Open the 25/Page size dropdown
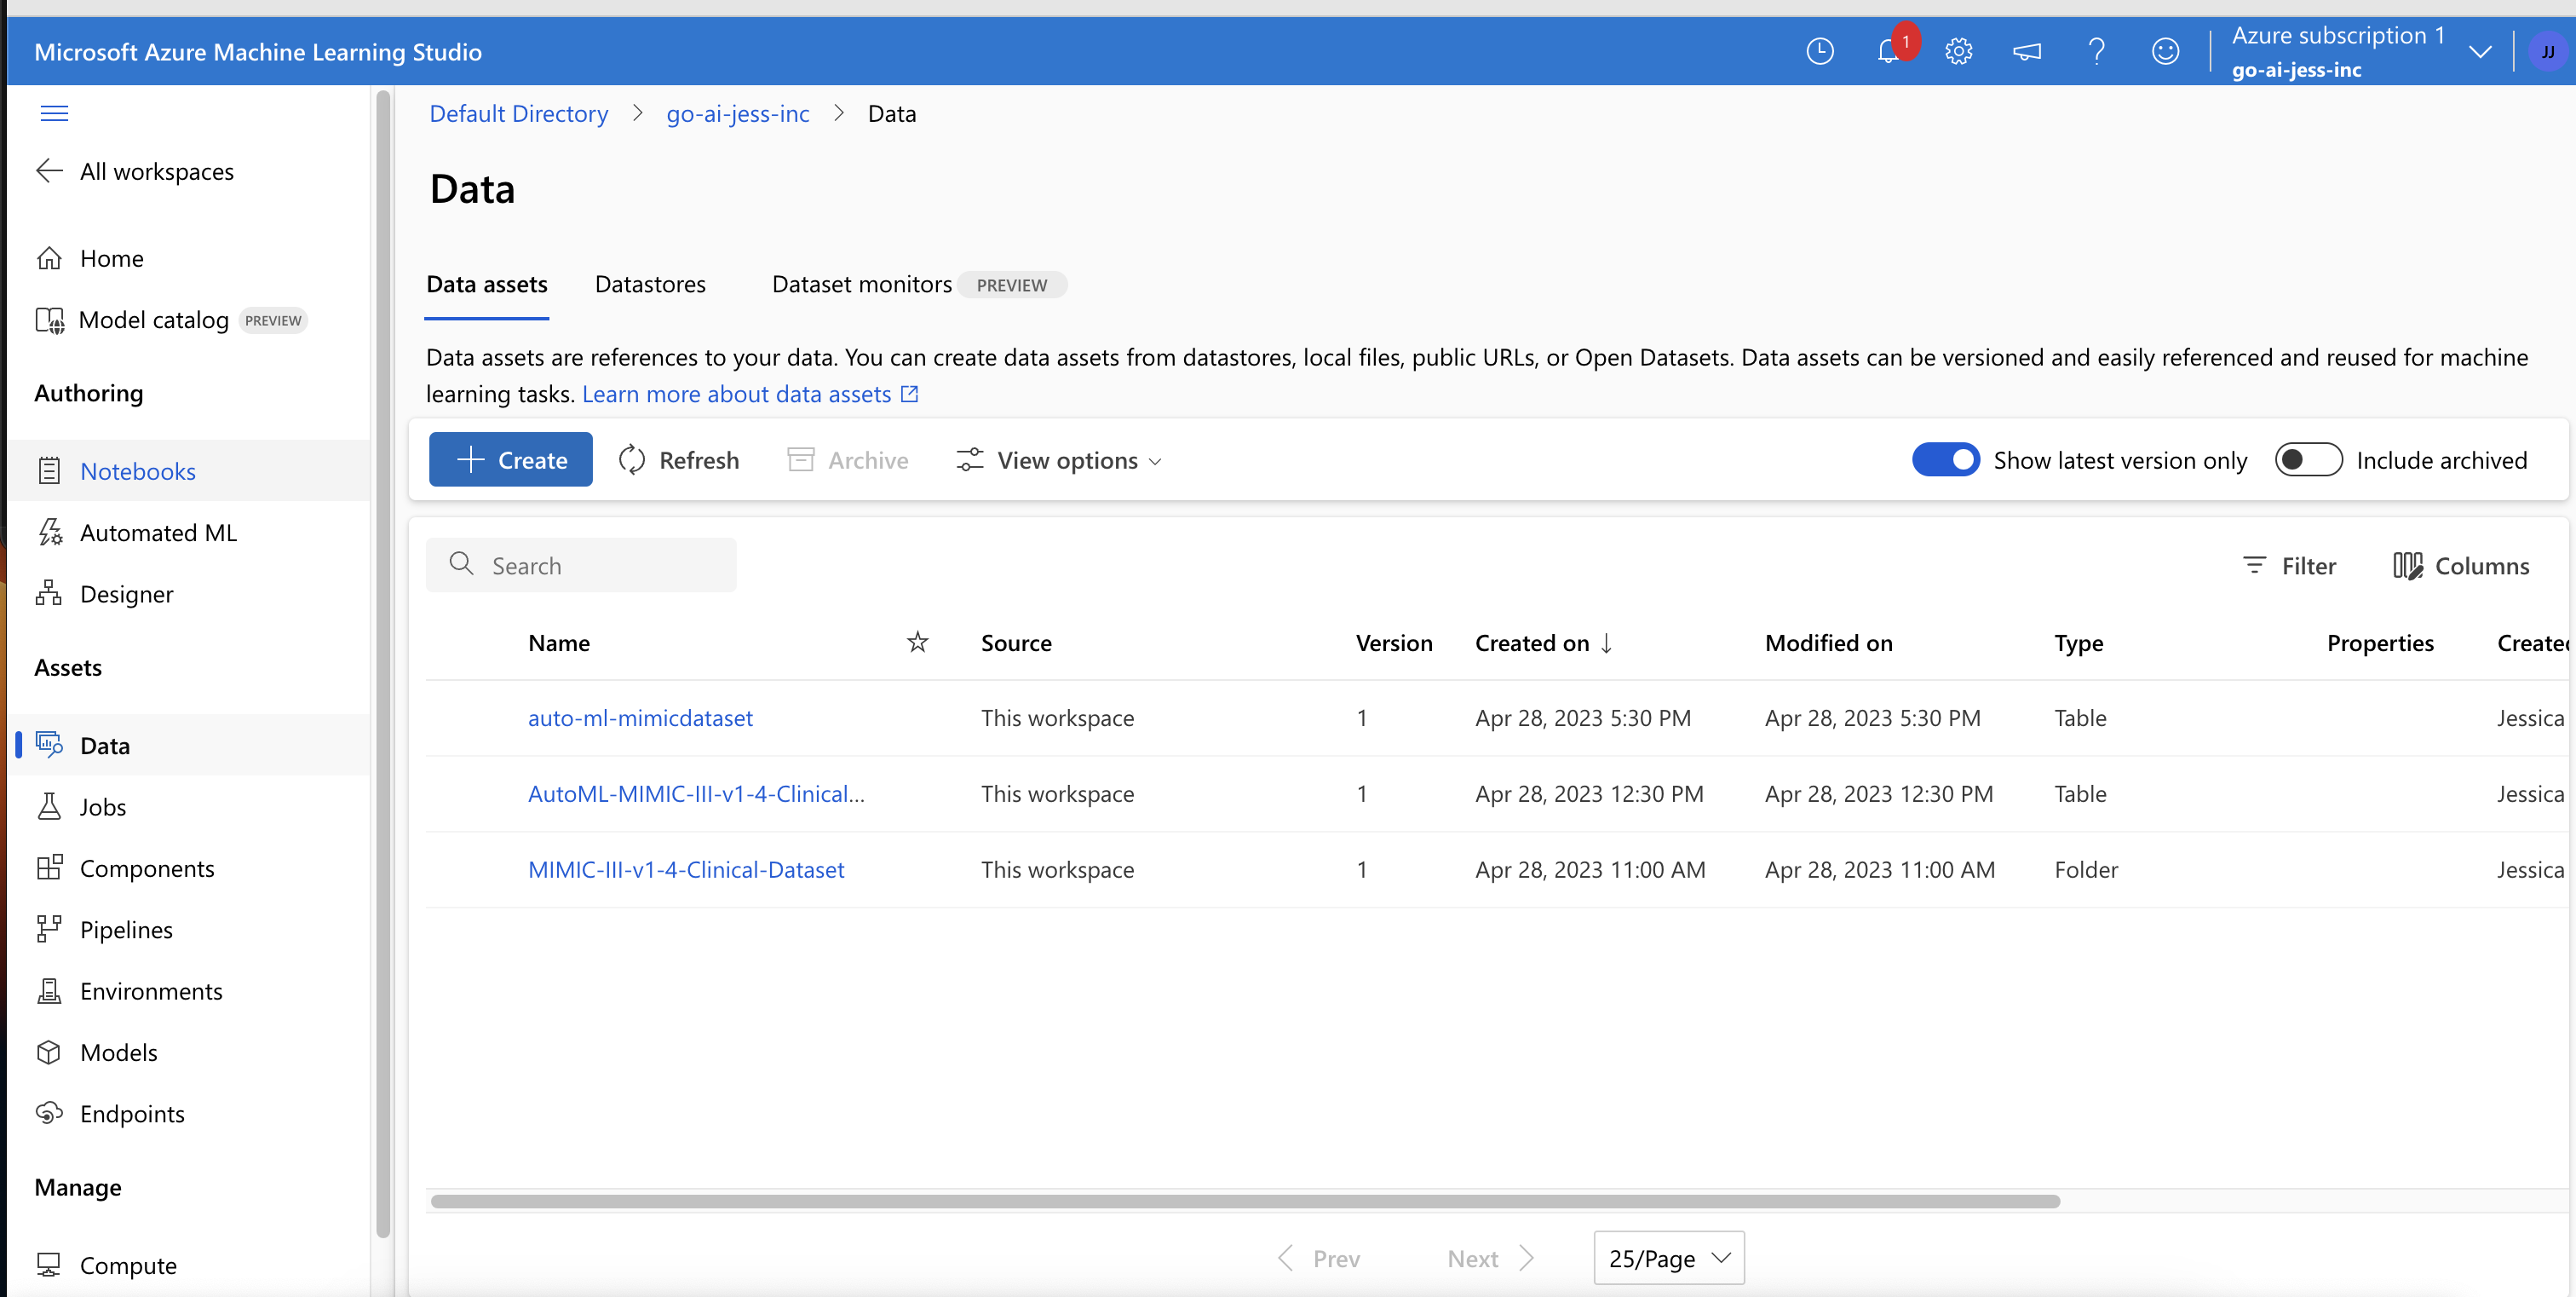This screenshot has width=2576, height=1297. tap(1668, 1258)
